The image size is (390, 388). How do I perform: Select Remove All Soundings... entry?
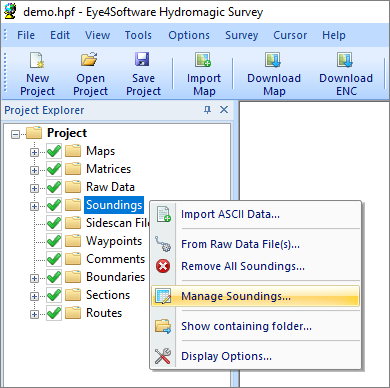coord(255,266)
